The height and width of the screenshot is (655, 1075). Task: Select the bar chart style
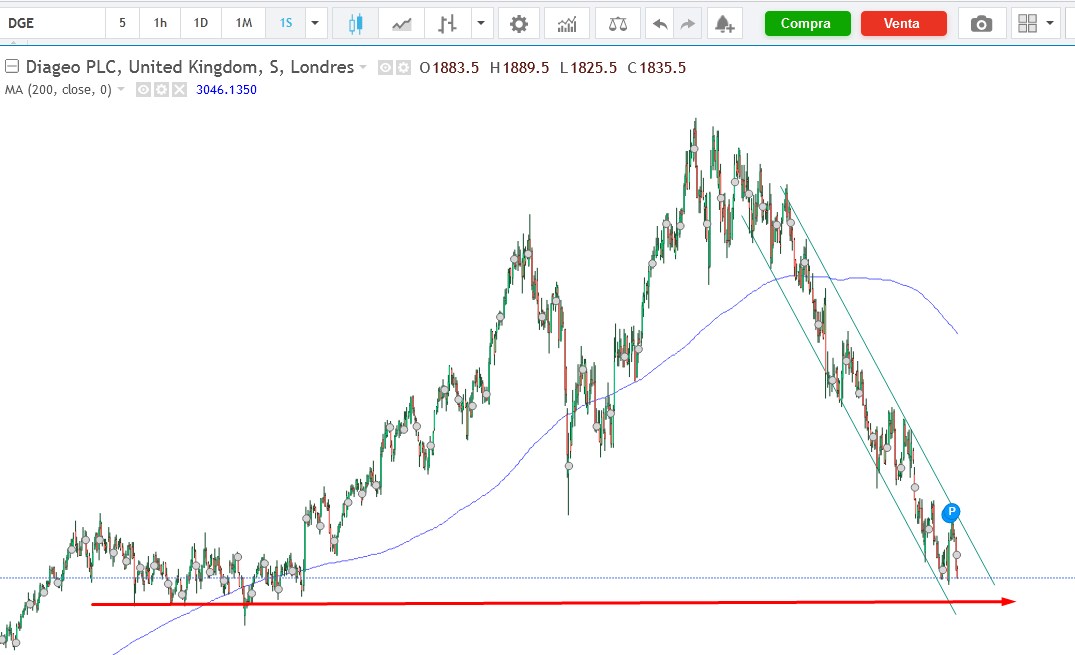point(447,24)
